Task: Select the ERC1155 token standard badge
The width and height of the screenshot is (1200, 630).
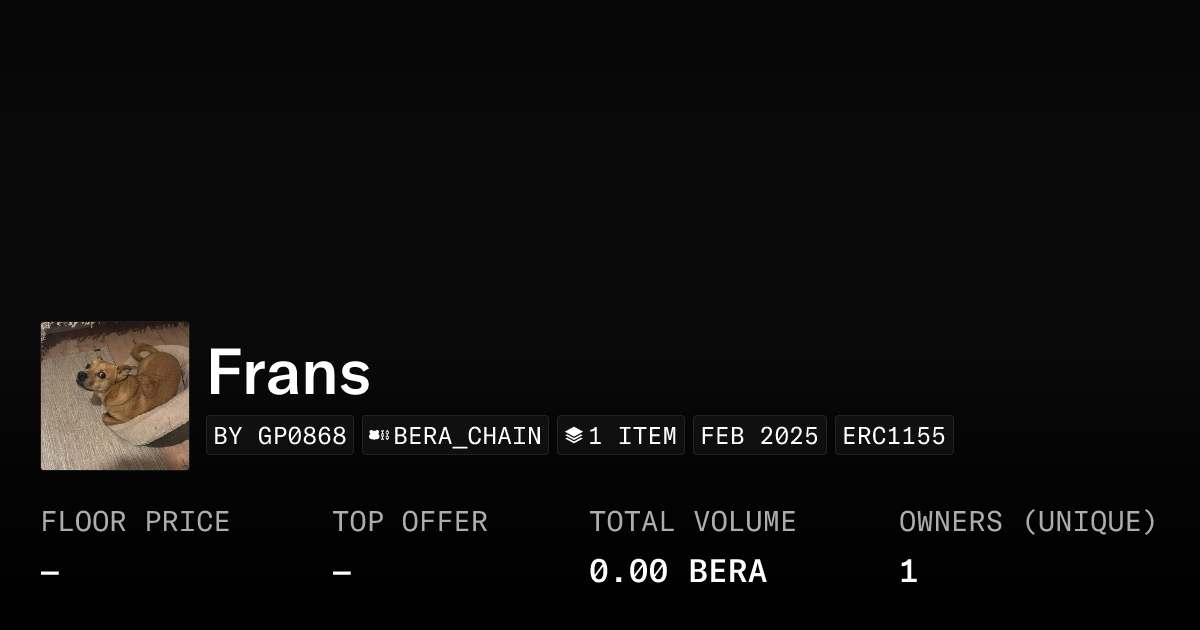Action: [894, 435]
